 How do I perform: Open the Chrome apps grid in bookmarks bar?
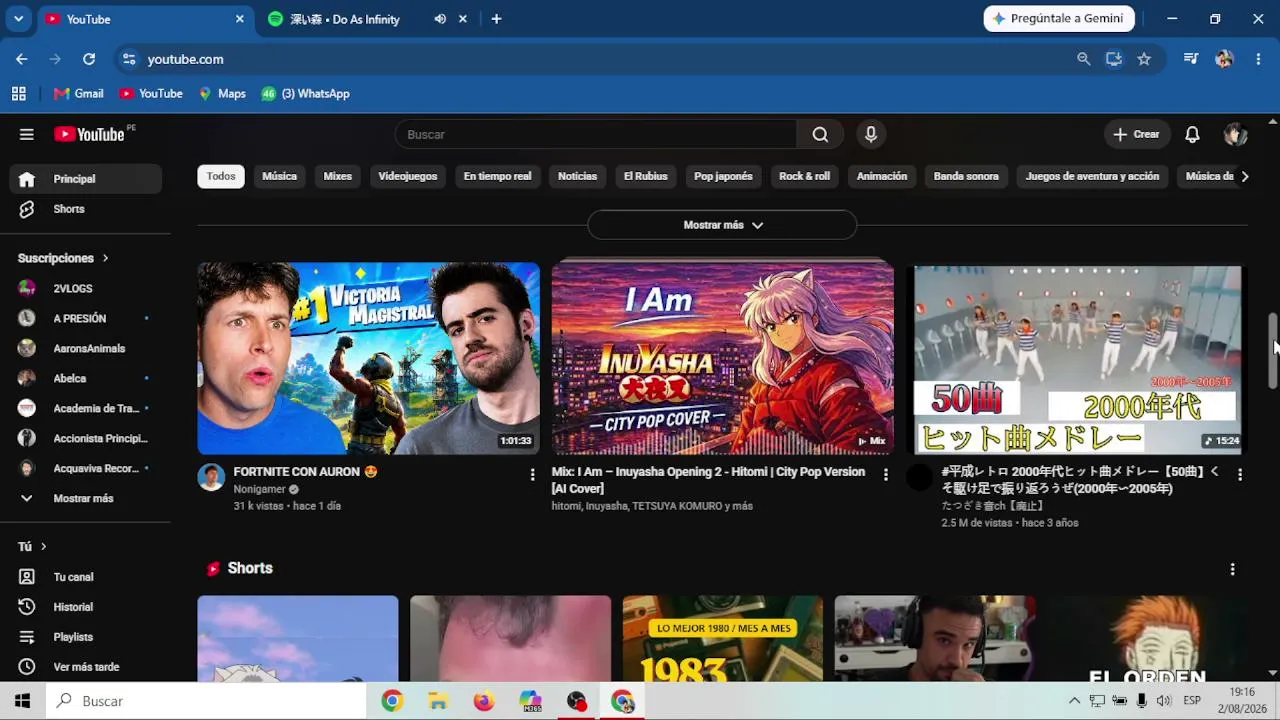click(19, 94)
